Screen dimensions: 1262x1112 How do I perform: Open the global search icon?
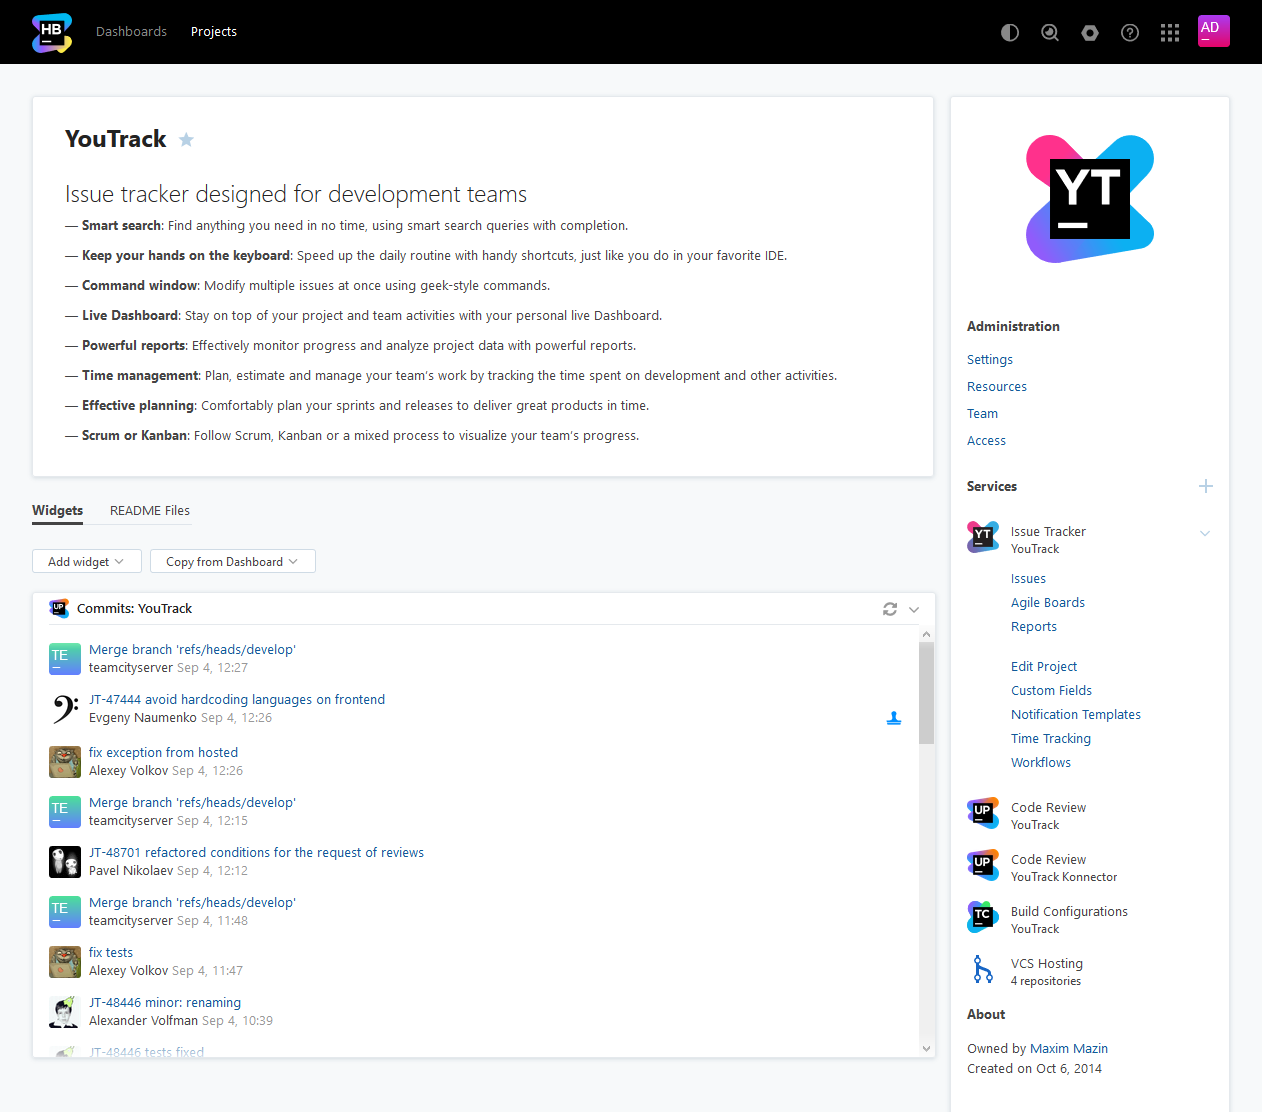[x=1050, y=32]
